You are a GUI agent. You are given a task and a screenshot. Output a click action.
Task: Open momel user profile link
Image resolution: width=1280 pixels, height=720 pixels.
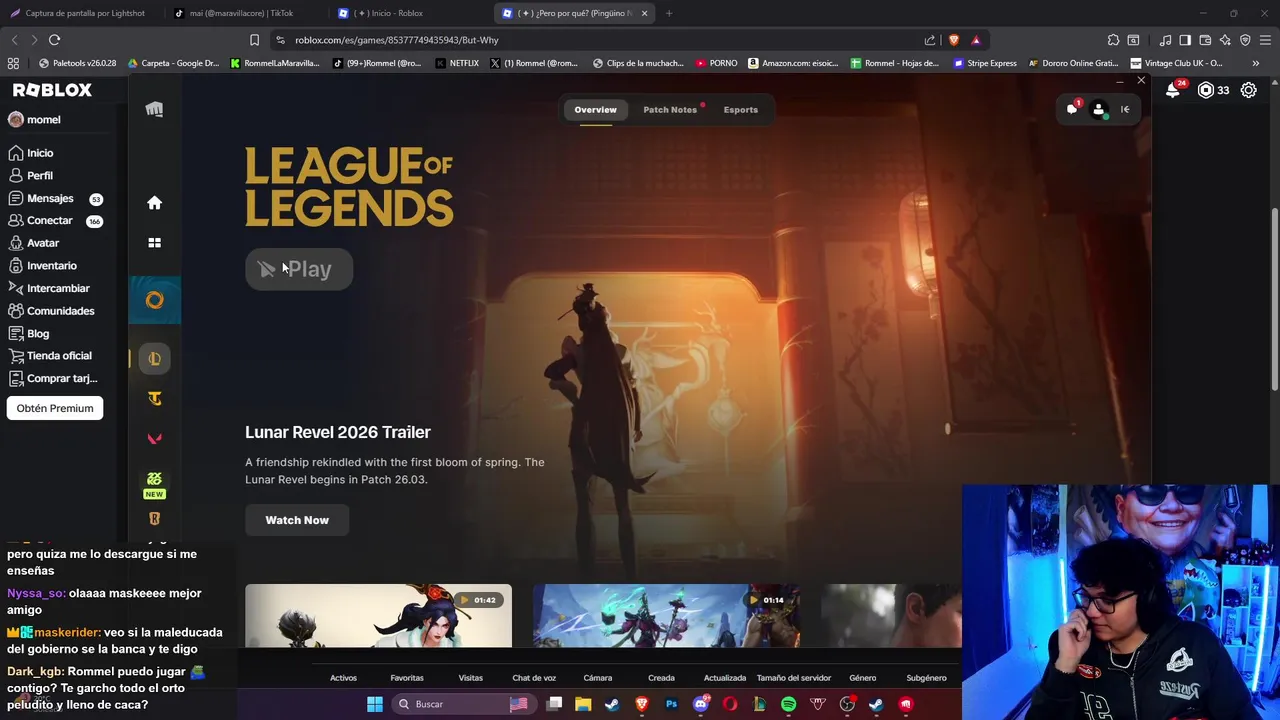pos(35,119)
